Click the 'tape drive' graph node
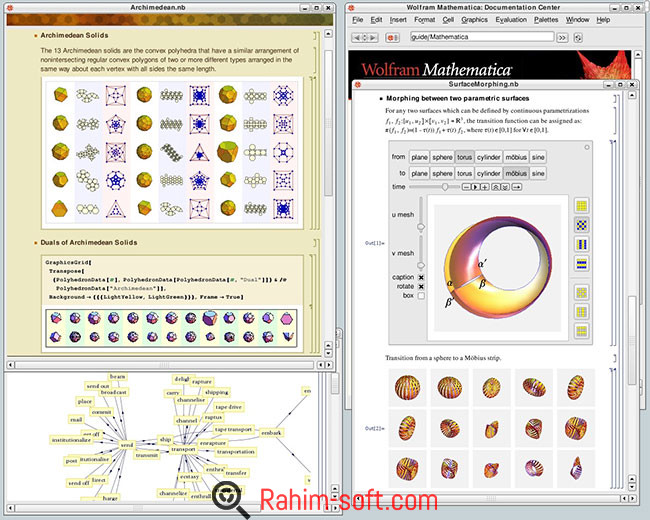The width and height of the screenshot is (650, 520). point(228,407)
